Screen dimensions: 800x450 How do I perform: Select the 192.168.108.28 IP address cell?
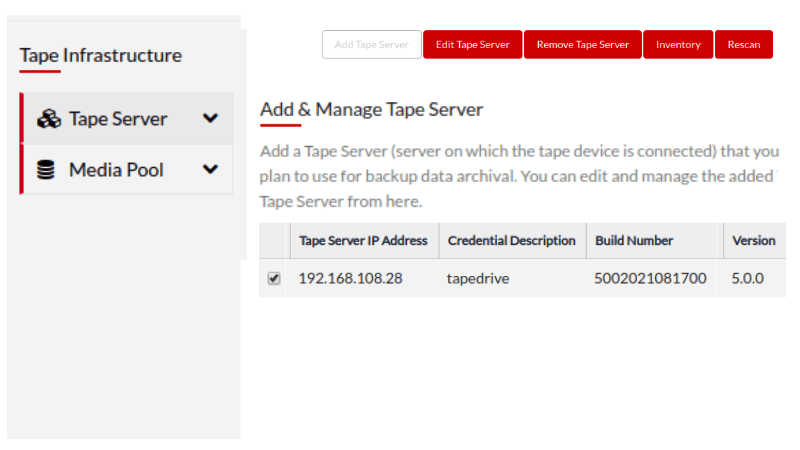coord(350,279)
